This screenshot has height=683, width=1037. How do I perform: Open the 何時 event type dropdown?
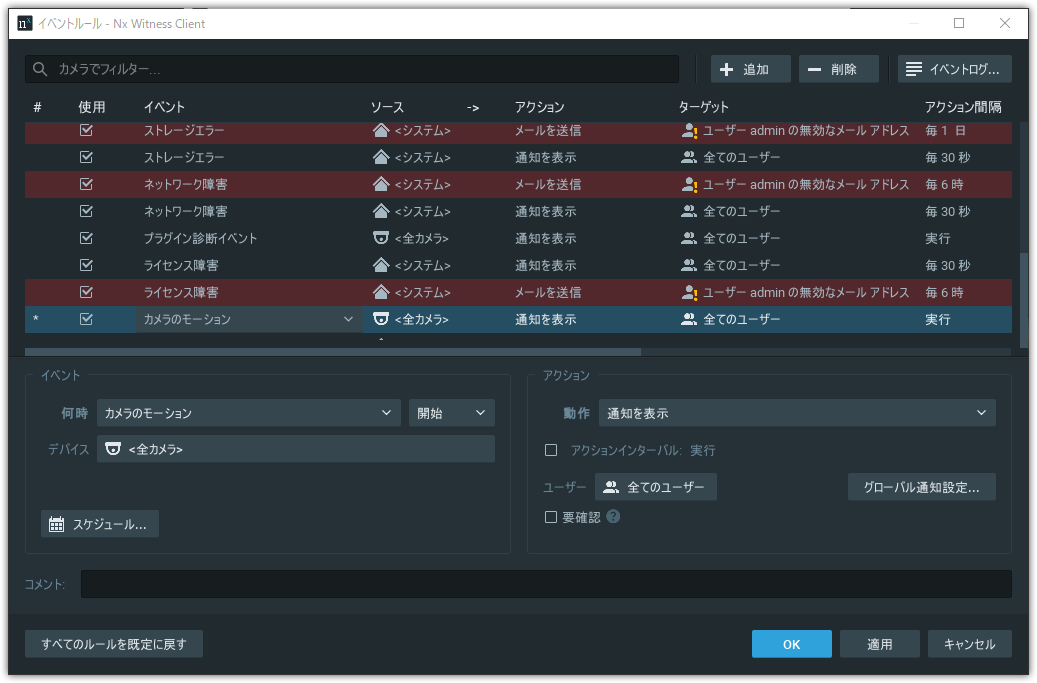click(249, 413)
